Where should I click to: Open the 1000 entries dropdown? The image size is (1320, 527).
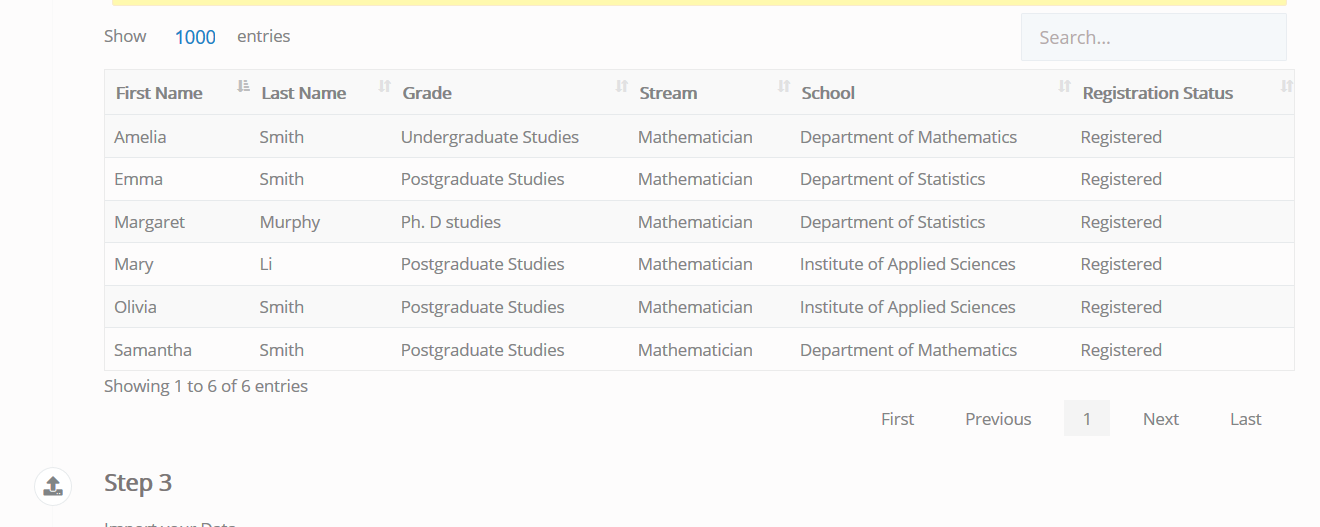pos(195,37)
